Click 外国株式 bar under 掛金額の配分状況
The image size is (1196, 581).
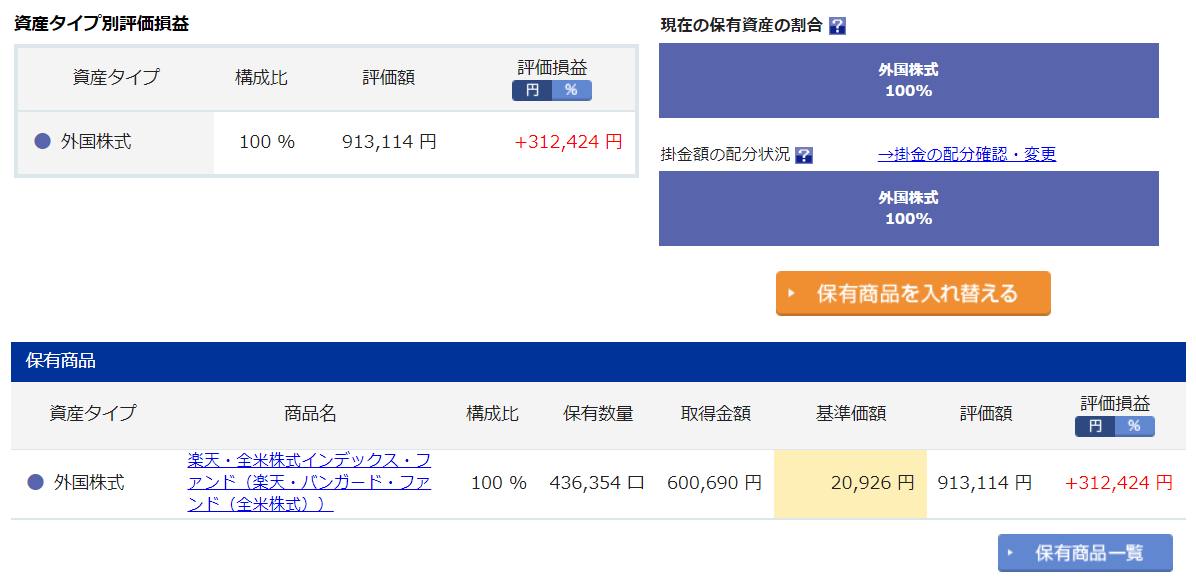pos(908,208)
